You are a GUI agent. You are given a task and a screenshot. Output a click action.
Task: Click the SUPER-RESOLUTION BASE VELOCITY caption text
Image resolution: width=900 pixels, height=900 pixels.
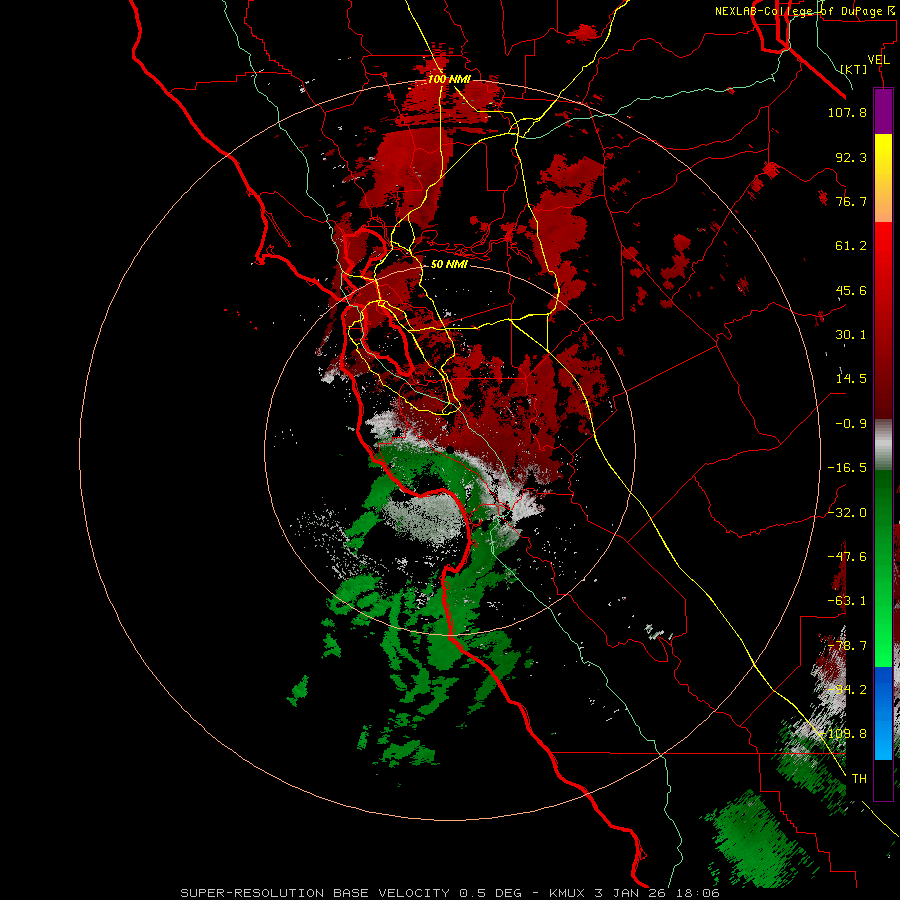tap(315, 893)
